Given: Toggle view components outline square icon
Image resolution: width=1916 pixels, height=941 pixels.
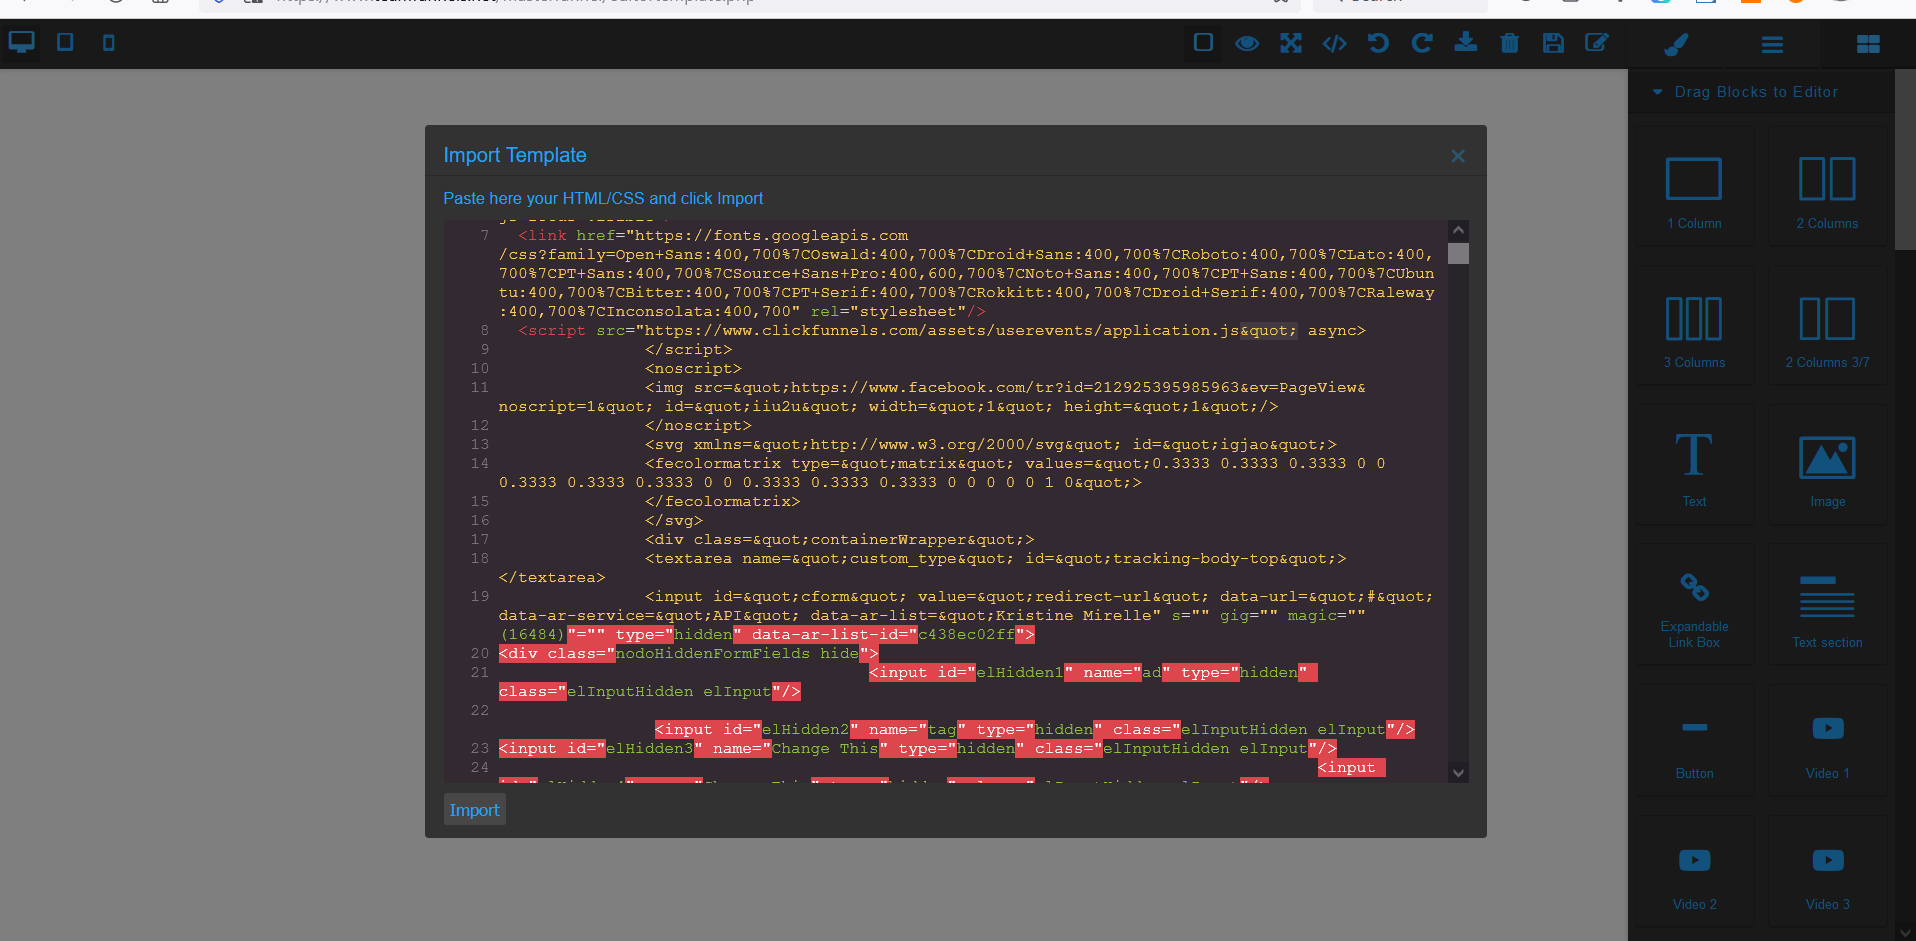Looking at the screenshot, I should coord(1203,42).
